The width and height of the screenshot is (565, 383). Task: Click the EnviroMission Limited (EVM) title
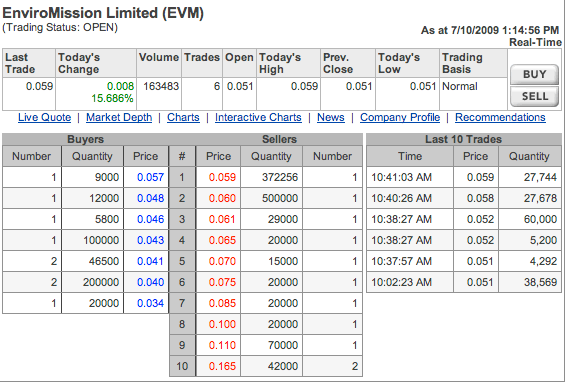(103, 13)
